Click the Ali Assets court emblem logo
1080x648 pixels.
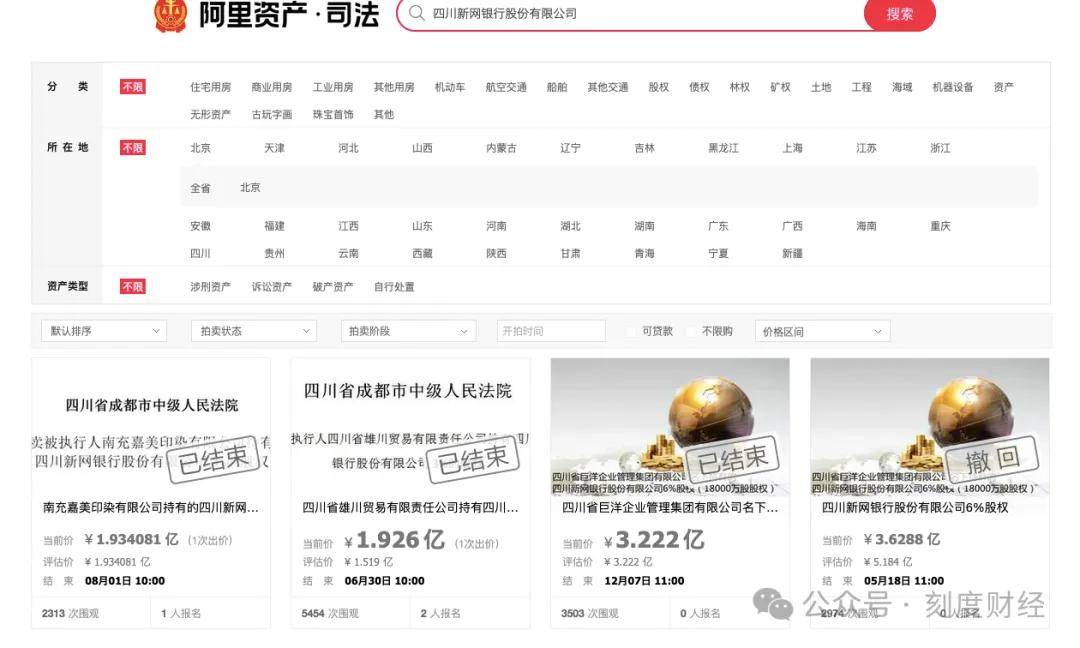pyautogui.click(x=170, y=15)
